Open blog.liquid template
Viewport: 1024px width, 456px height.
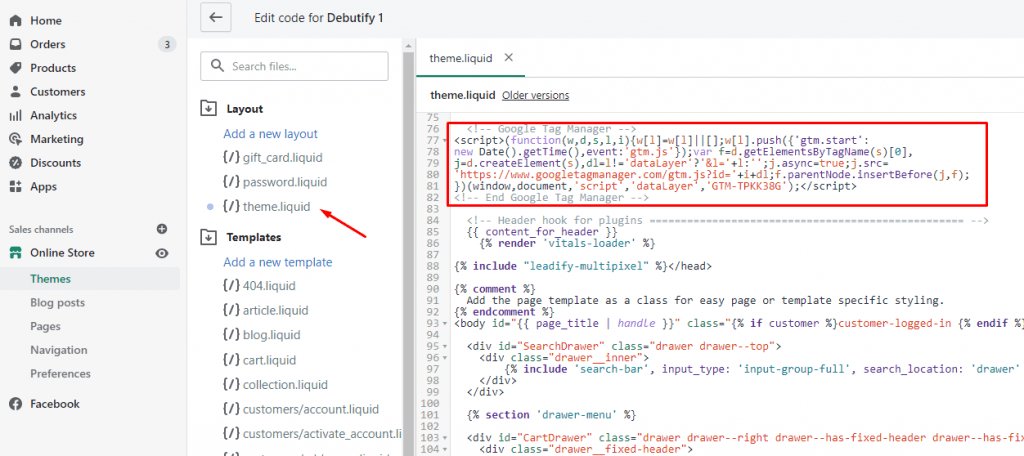tap(261, 335)
